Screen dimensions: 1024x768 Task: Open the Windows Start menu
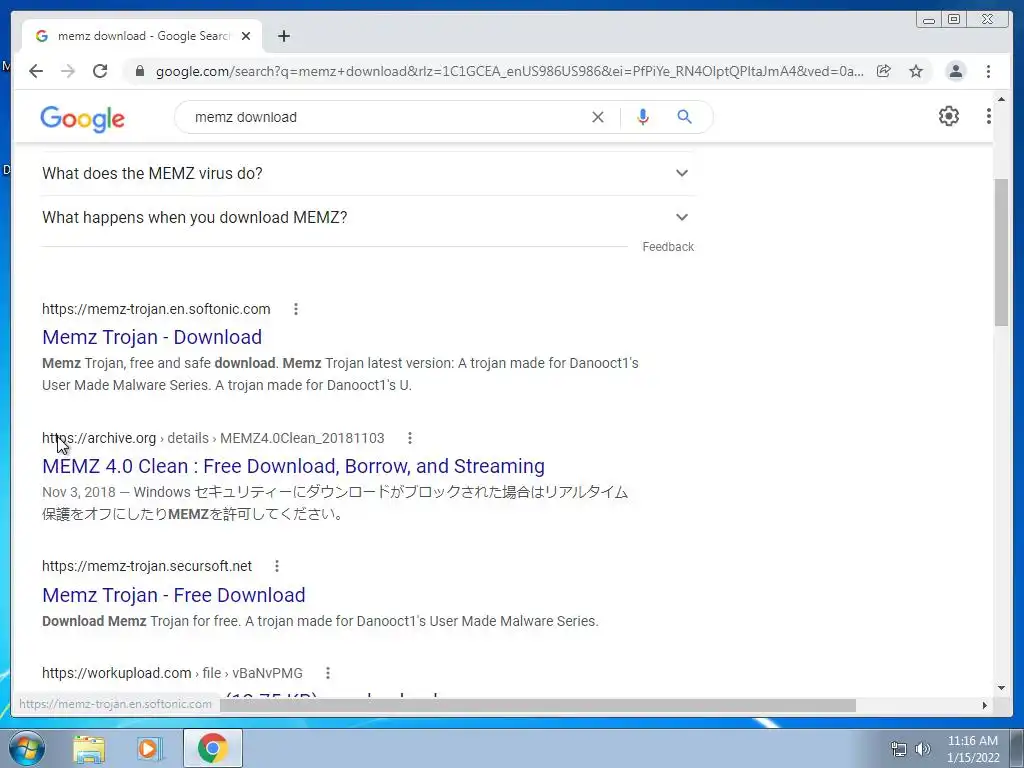pos(27,748)
